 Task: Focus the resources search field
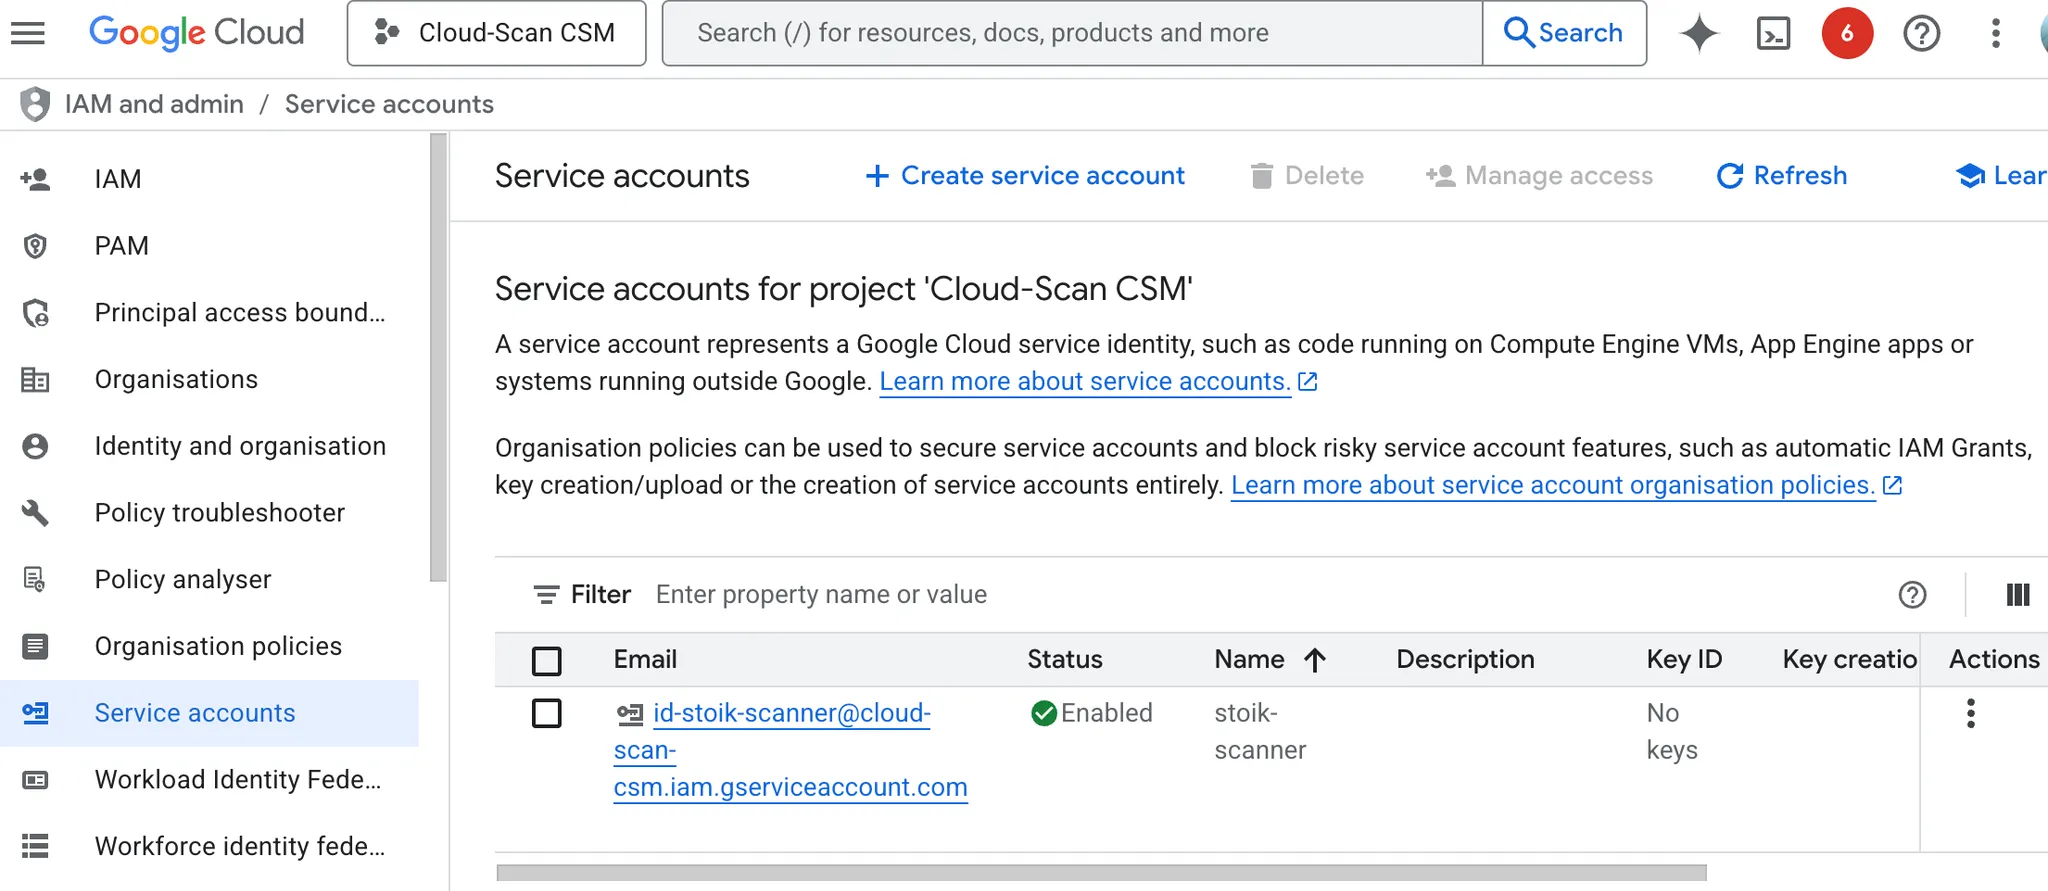[x=1072, y=33]
